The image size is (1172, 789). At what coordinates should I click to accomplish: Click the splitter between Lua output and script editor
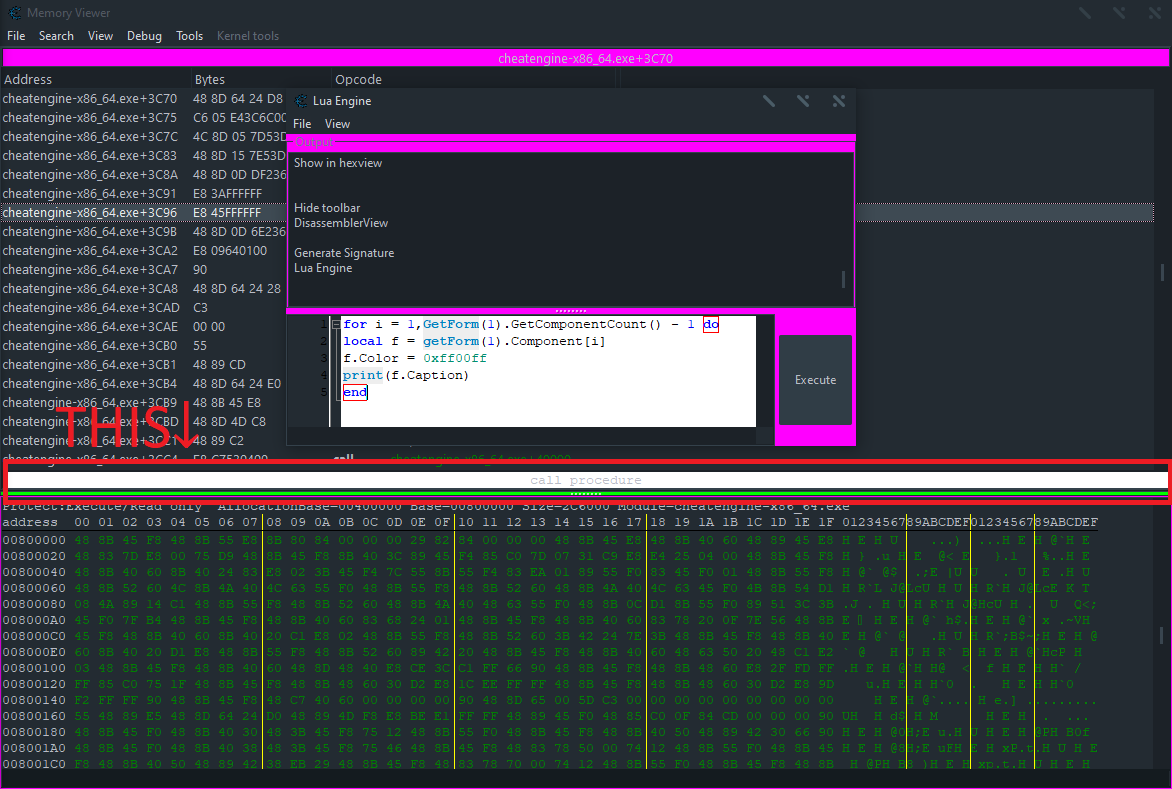(570, 311)
